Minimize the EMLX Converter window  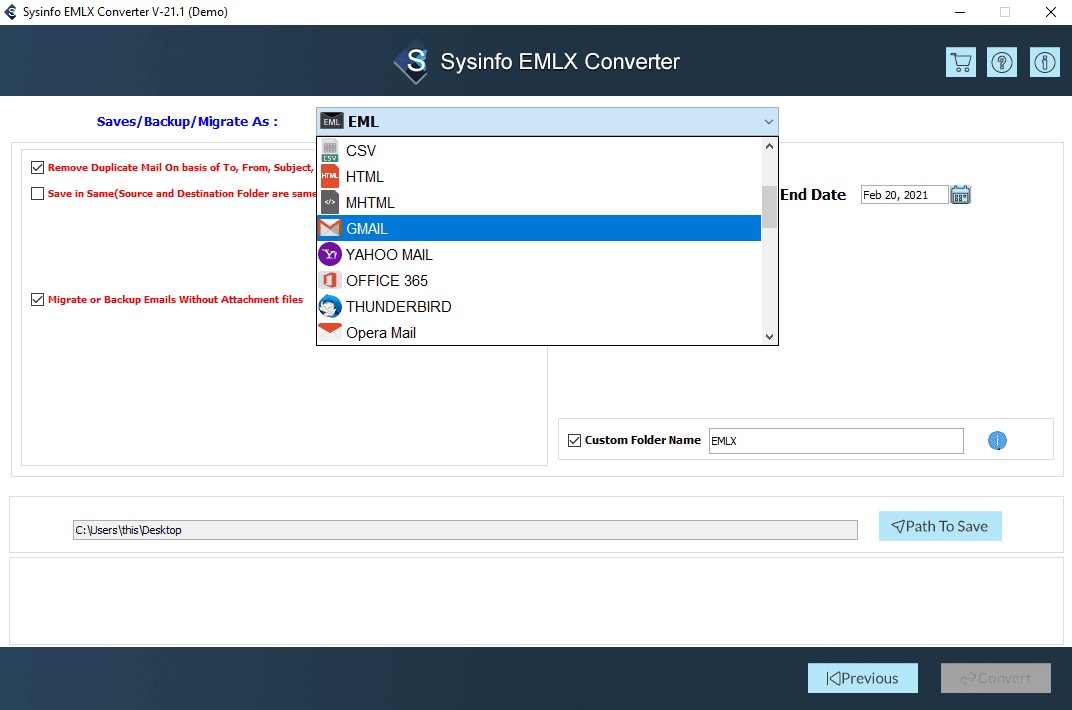click(x=960, y=12)
